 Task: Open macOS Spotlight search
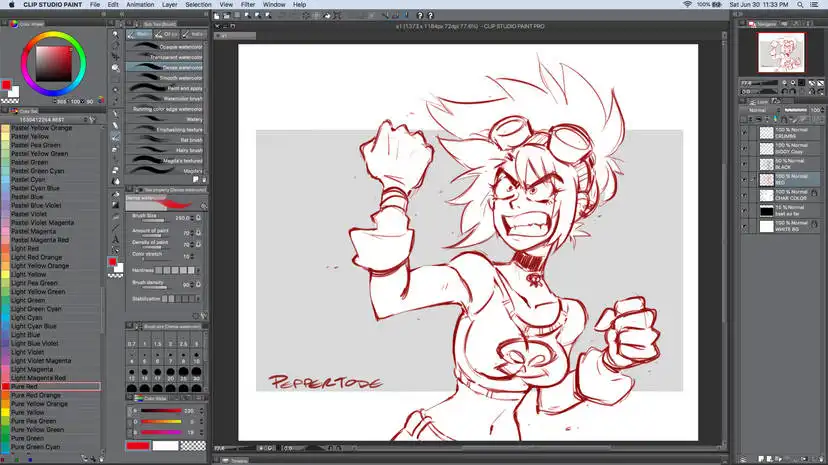(801, 4)
